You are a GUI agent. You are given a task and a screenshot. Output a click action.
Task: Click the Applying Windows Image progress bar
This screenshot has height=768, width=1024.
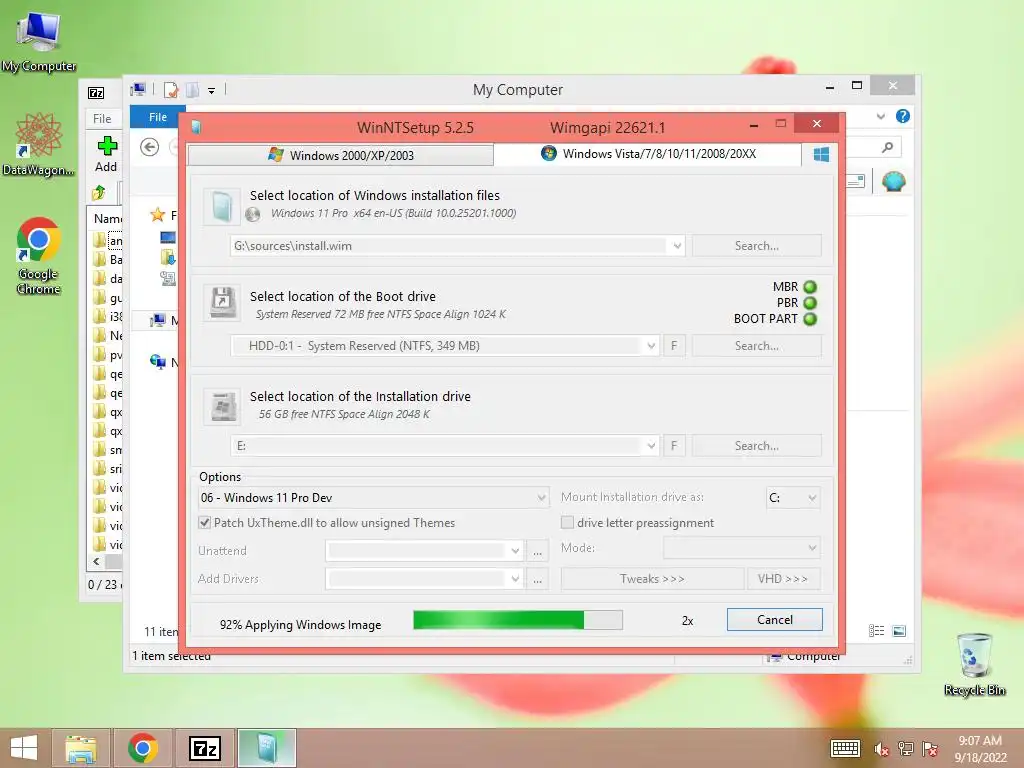[518, 620]
